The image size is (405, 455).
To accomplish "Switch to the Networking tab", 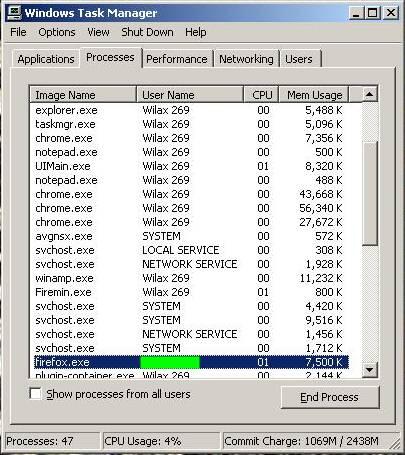I will coord(246,59).
